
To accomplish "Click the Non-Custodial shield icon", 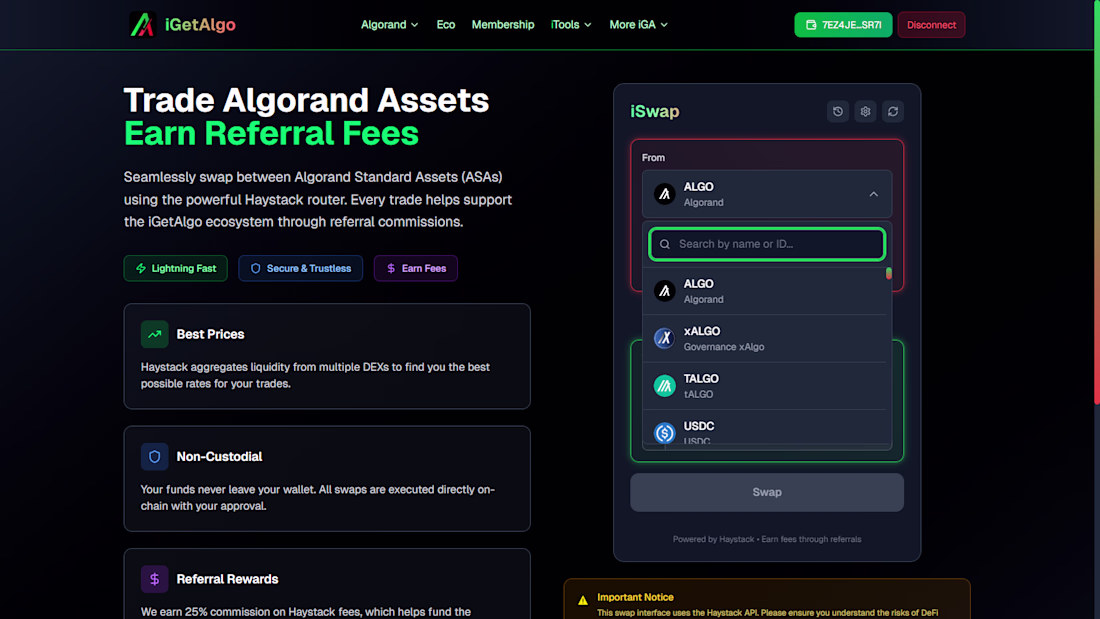I will coord(154,457).
